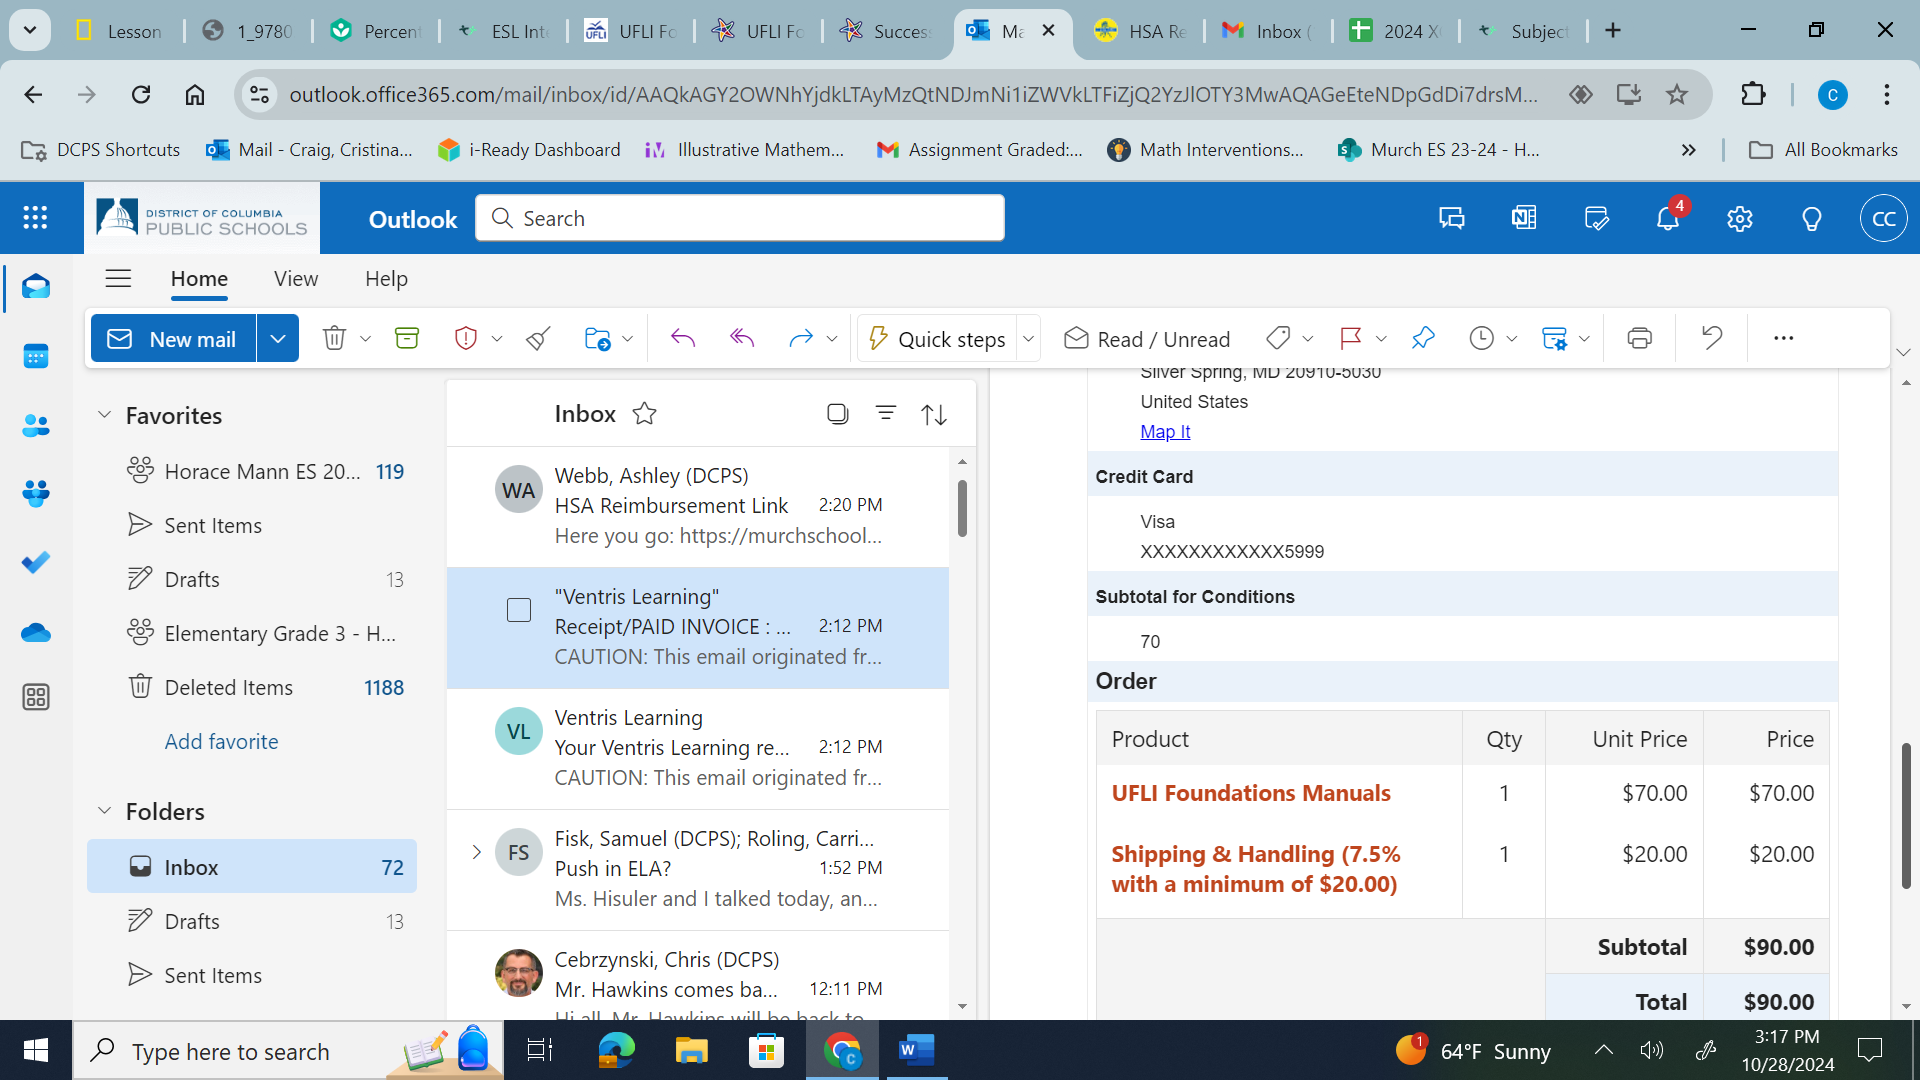Click the Sweep broom icon
Viewport: 1920px width, 1080px height.
538,338
